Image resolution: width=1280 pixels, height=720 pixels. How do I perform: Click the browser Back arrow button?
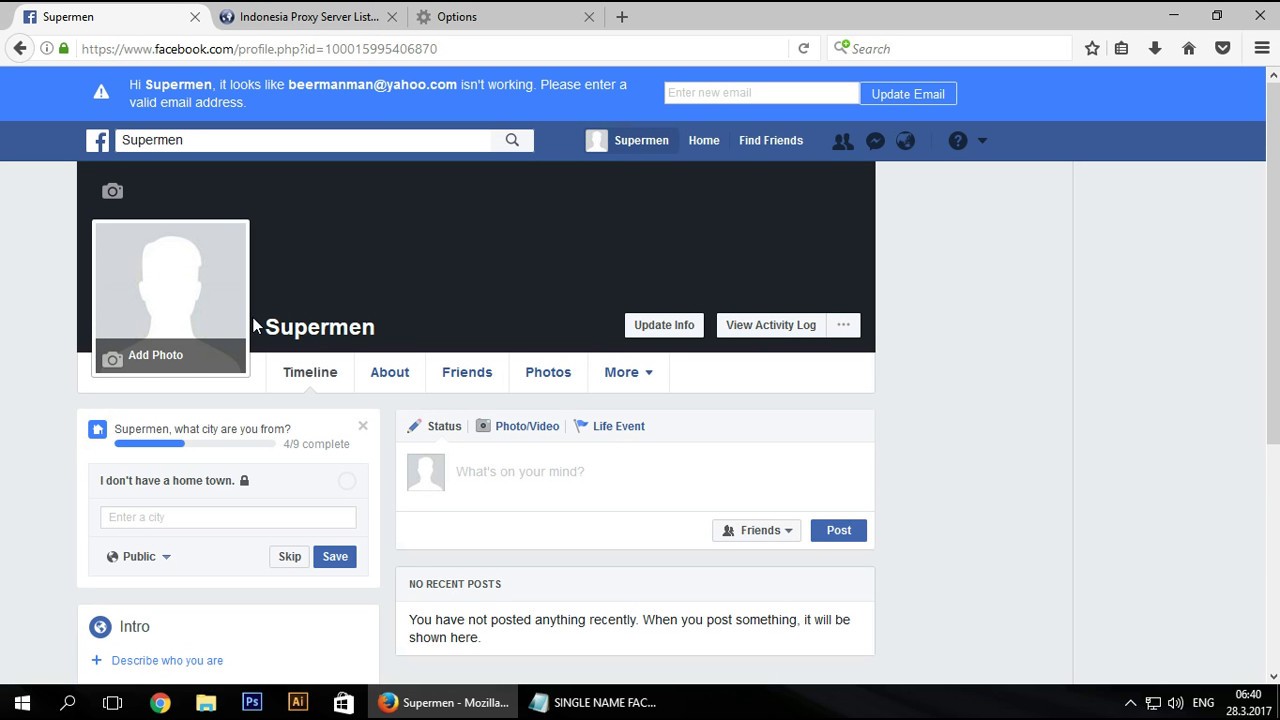point(20,48)
